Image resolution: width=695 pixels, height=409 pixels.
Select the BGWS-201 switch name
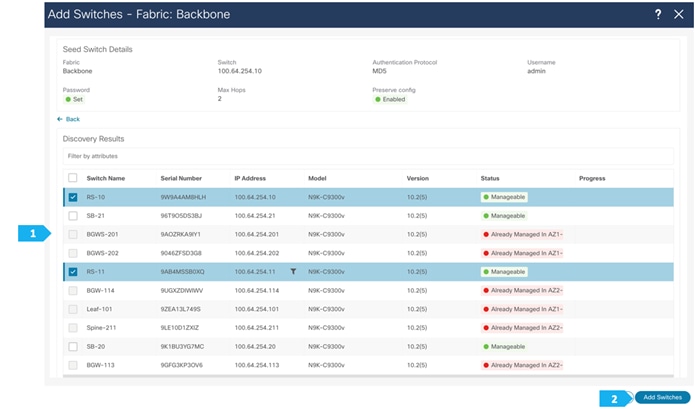click(x=102, y=234)
